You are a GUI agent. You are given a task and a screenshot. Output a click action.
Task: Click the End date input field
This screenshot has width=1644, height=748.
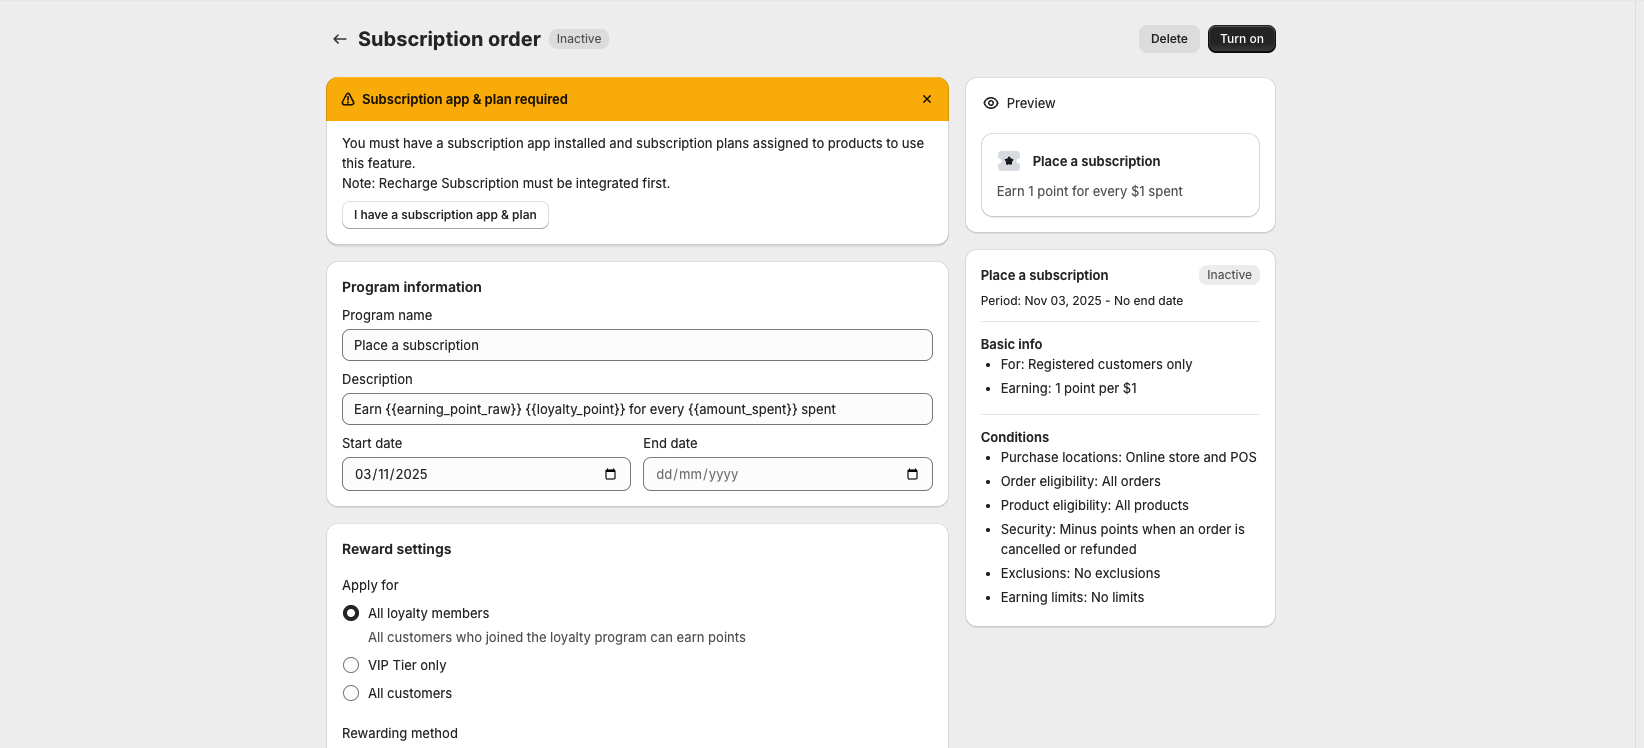(x=770, y=474)
